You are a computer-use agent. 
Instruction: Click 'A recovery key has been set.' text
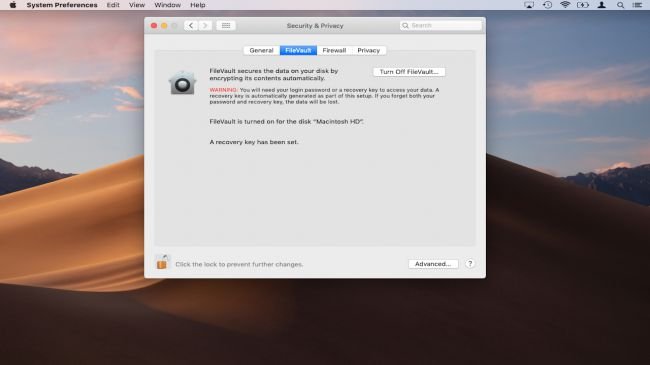[x=254, y=142]
